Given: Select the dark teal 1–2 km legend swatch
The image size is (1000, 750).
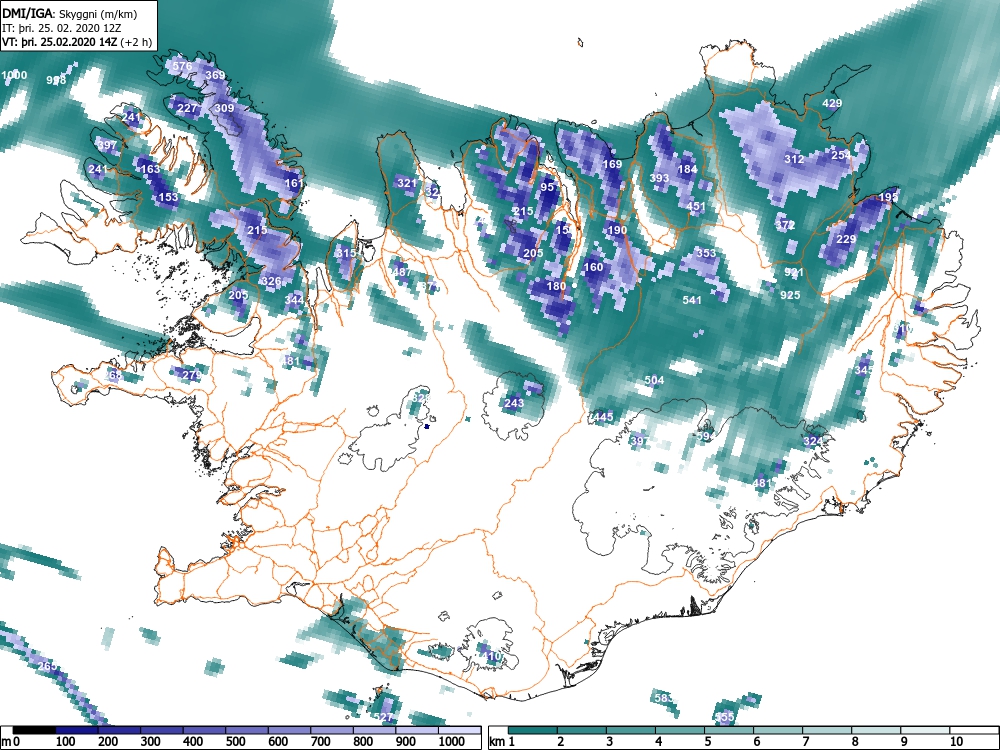Looking at the screenshot, I should tap(533, 730).
